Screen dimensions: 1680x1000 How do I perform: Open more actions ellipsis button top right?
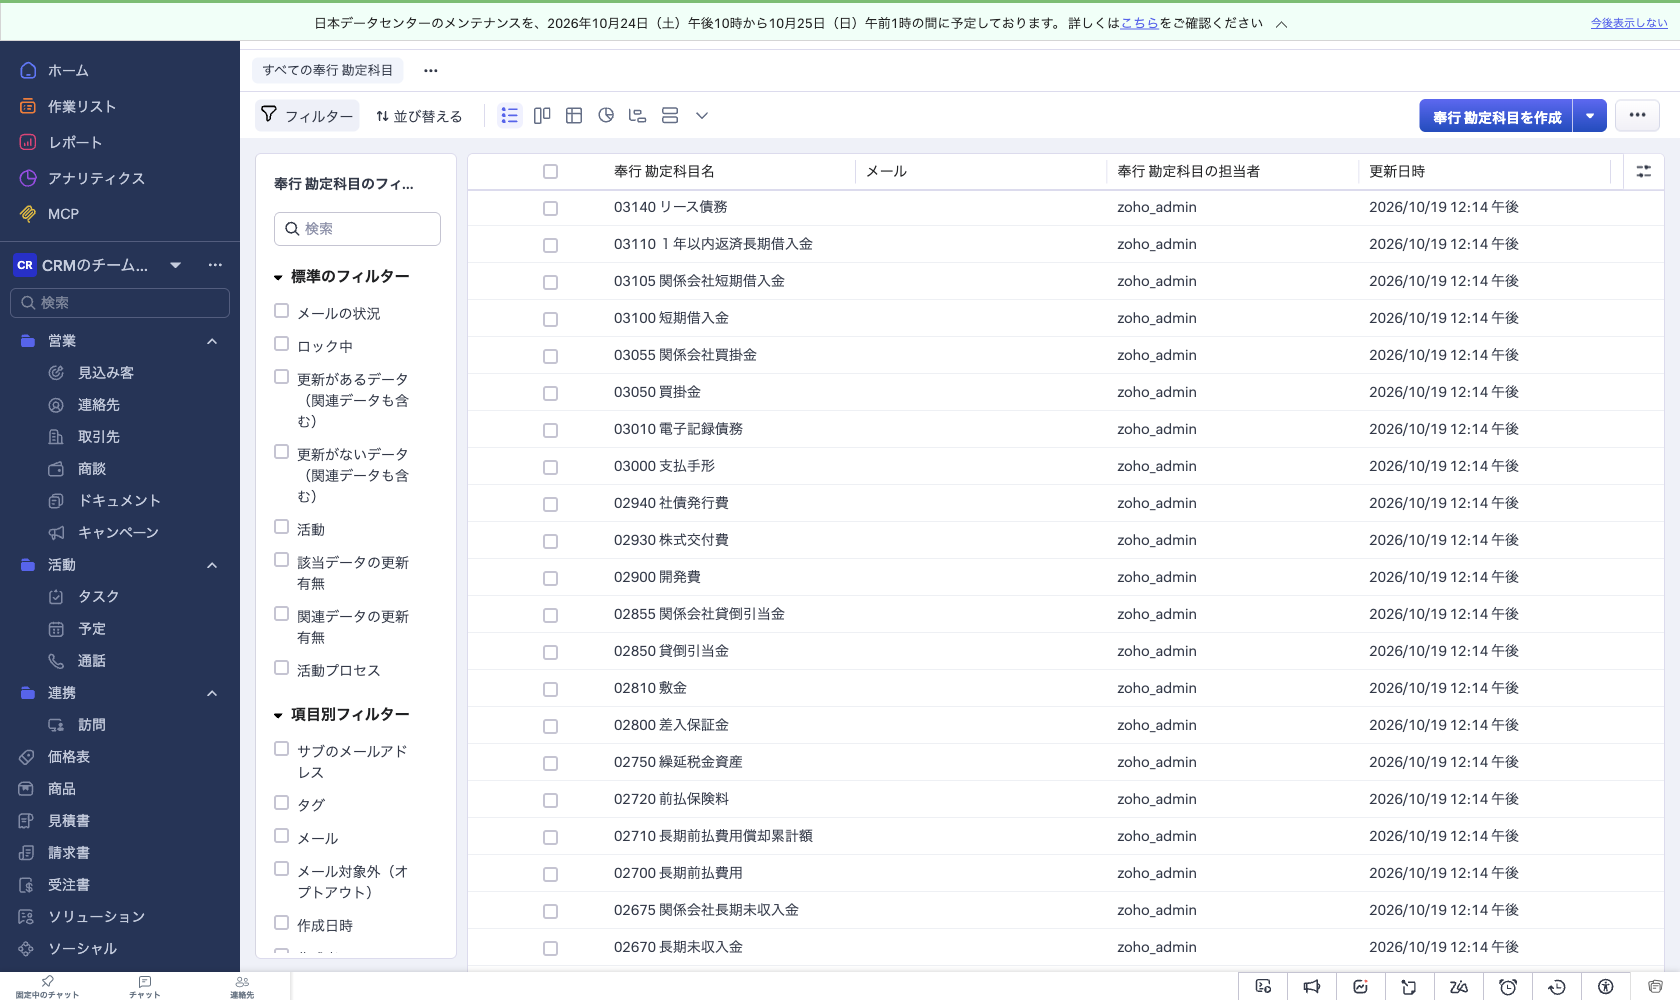[1637, 115]
